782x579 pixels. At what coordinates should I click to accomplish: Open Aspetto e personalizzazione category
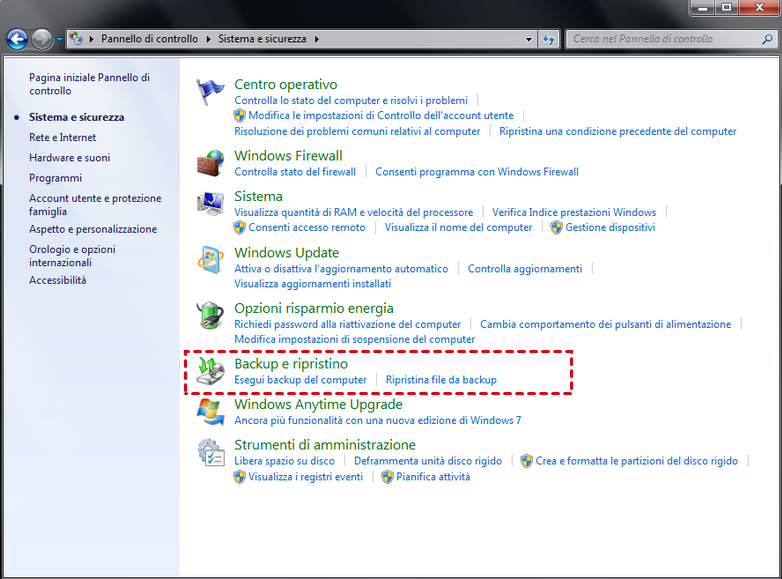[93, 229]
